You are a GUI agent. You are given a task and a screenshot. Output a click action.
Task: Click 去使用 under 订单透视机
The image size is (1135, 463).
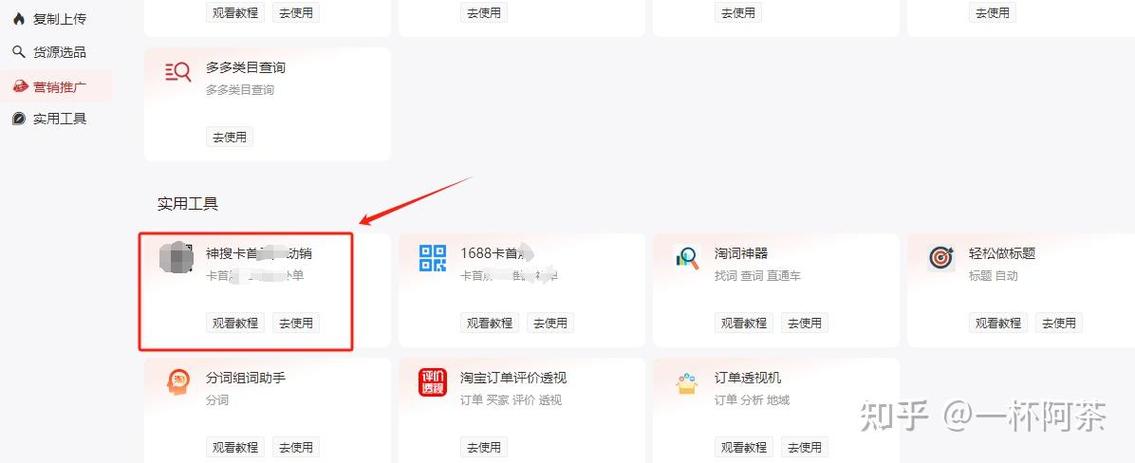point(804,447)
